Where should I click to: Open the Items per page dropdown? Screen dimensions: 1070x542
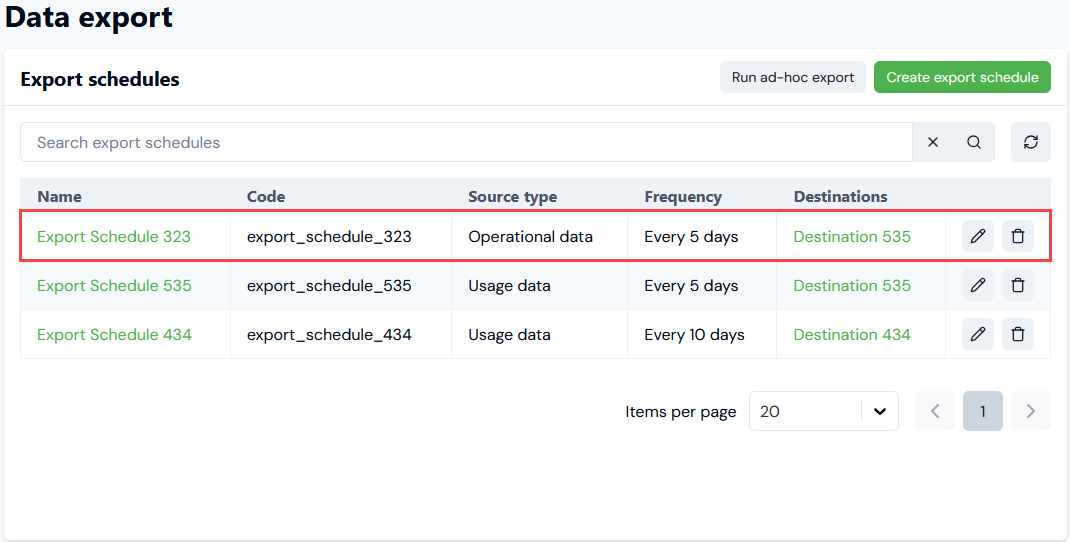(x=824, y=411)
